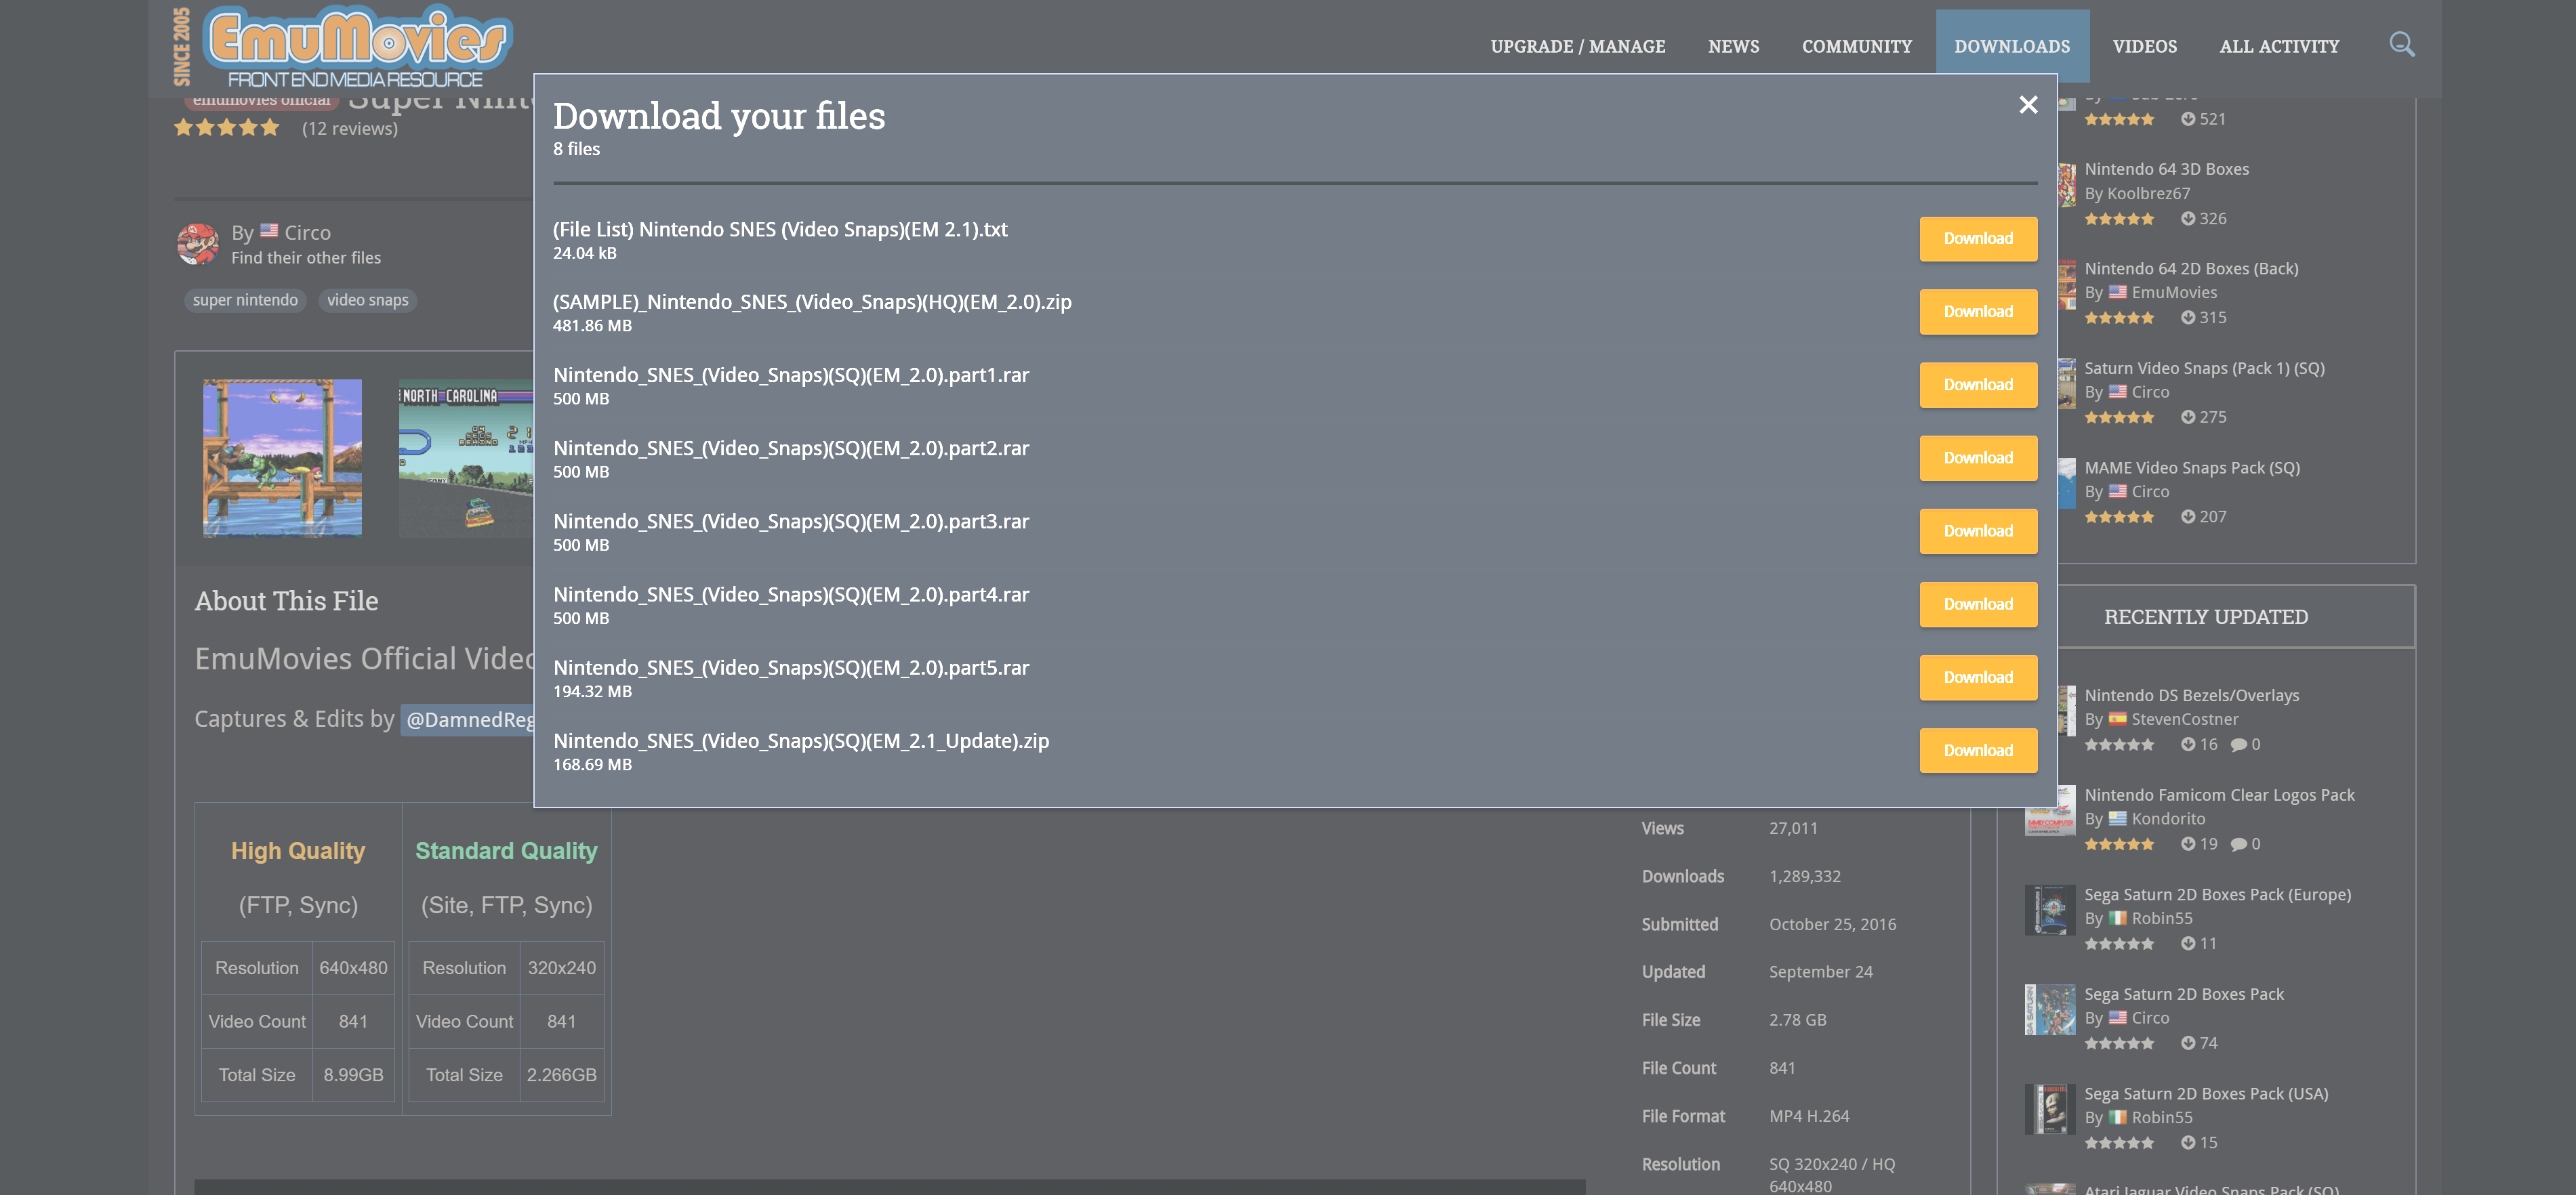This screenshot has width=2576, height=1195.
Task: Select the super nintendo tag
Action: click(x=245, y=300)
